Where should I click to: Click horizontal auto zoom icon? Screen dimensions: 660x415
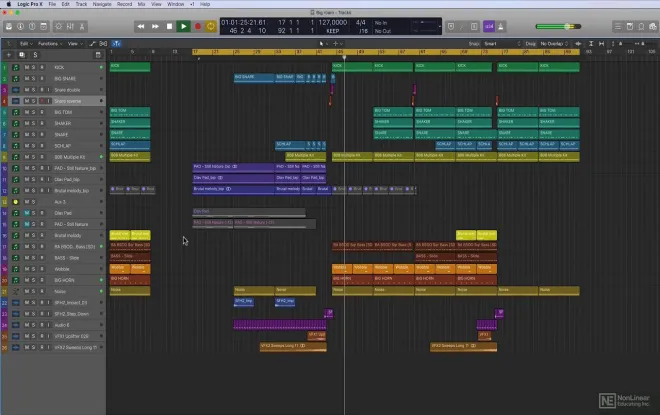click(601, 44)
